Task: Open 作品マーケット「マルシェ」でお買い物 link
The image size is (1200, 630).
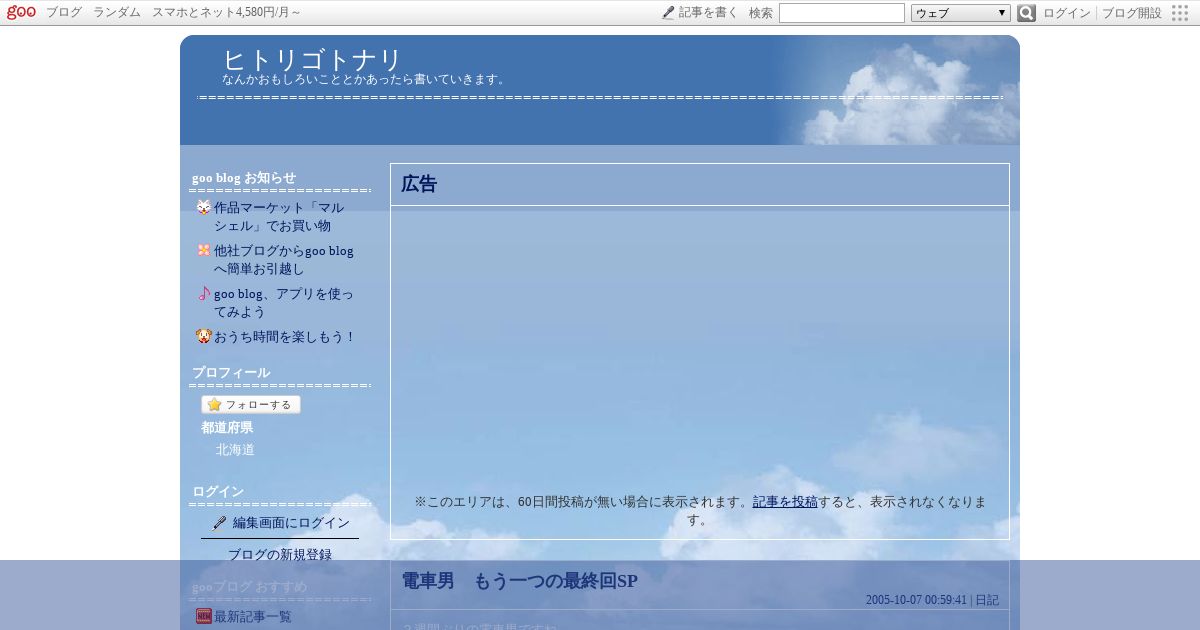Action: pos(279,216)
